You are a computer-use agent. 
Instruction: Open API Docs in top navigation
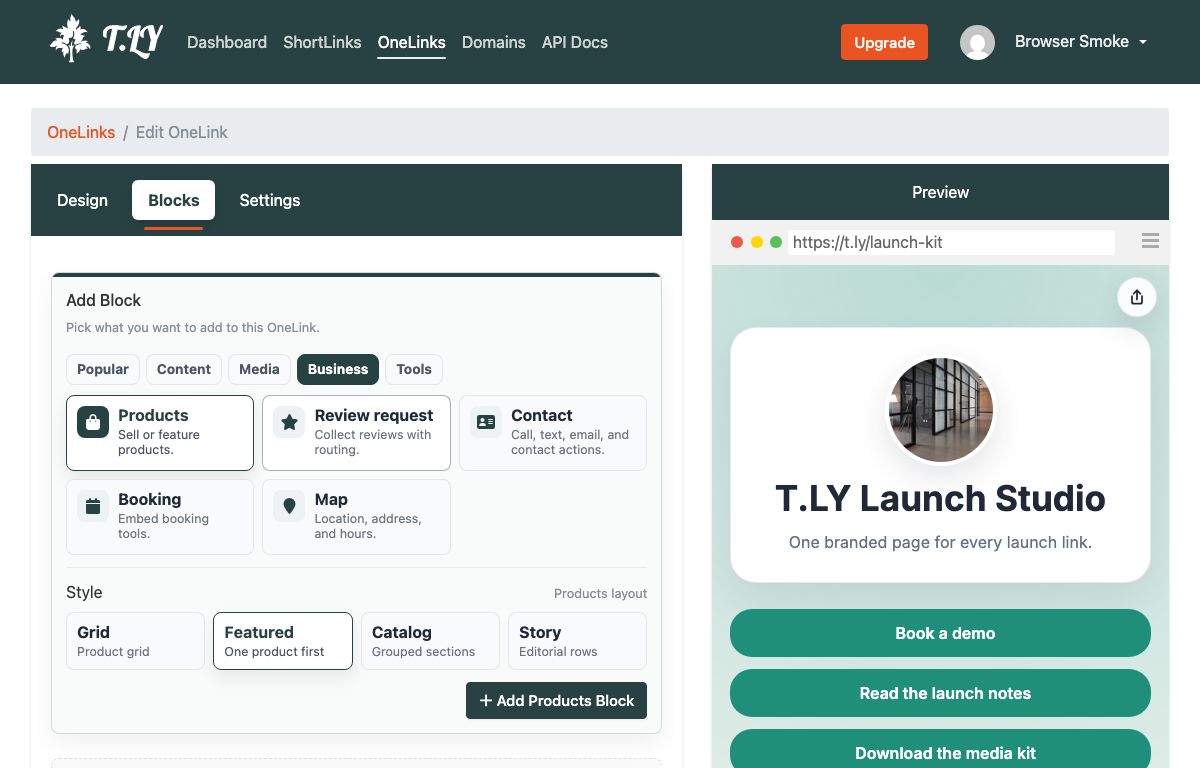pyautogui.click(x=575, y=42)
